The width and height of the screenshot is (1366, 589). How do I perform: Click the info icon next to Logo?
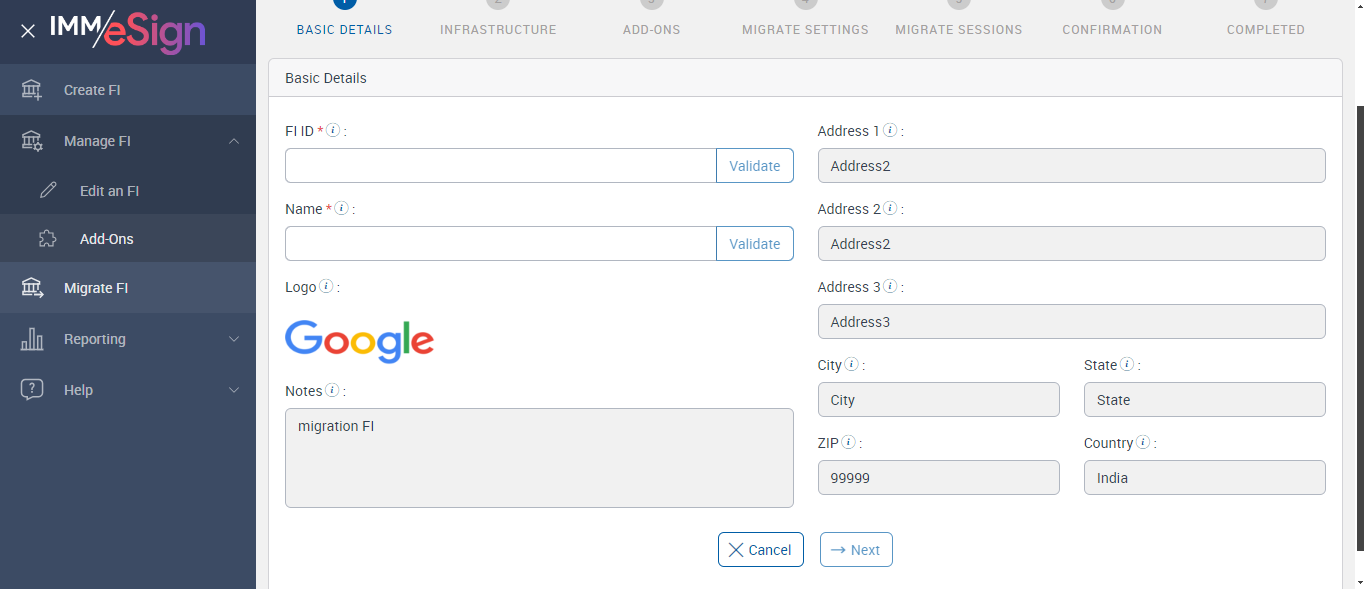pos(326,287)
